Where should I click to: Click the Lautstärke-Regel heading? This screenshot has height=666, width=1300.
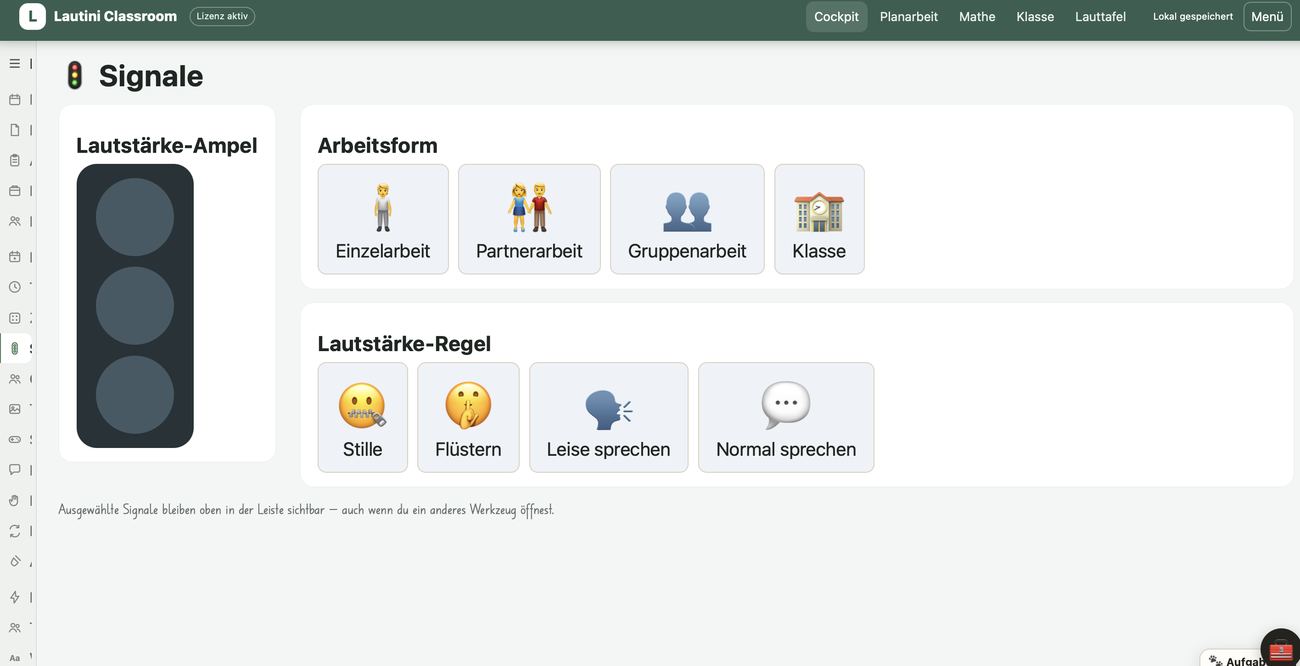click(x=404, y=344)
